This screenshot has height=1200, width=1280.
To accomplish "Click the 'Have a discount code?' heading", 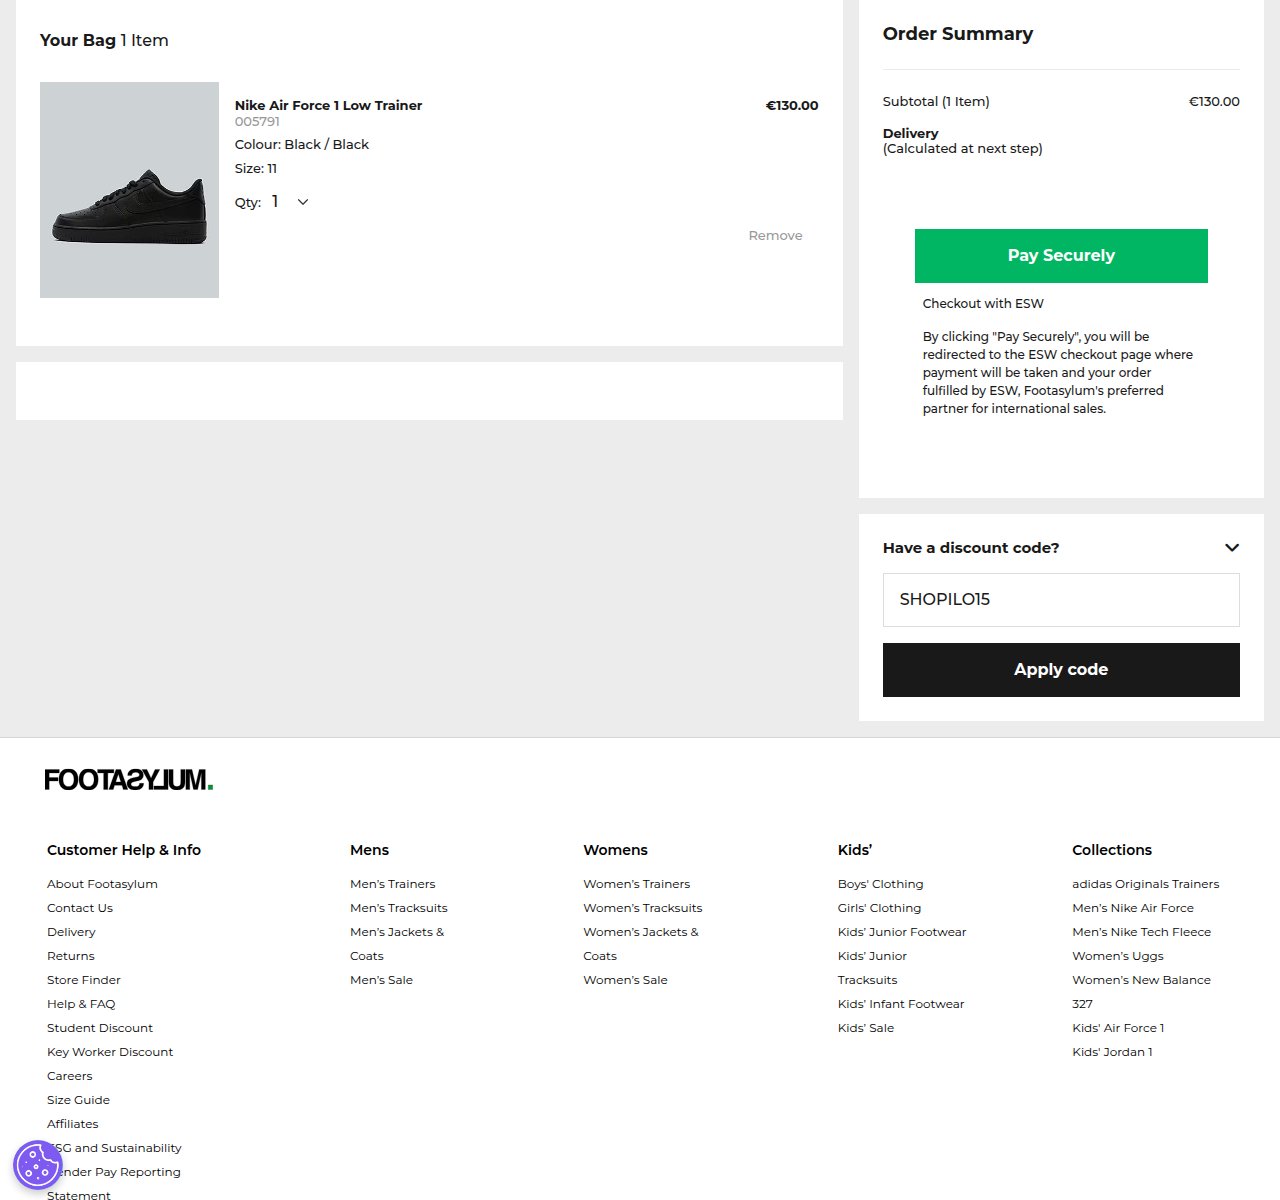I will click(971, 548).
